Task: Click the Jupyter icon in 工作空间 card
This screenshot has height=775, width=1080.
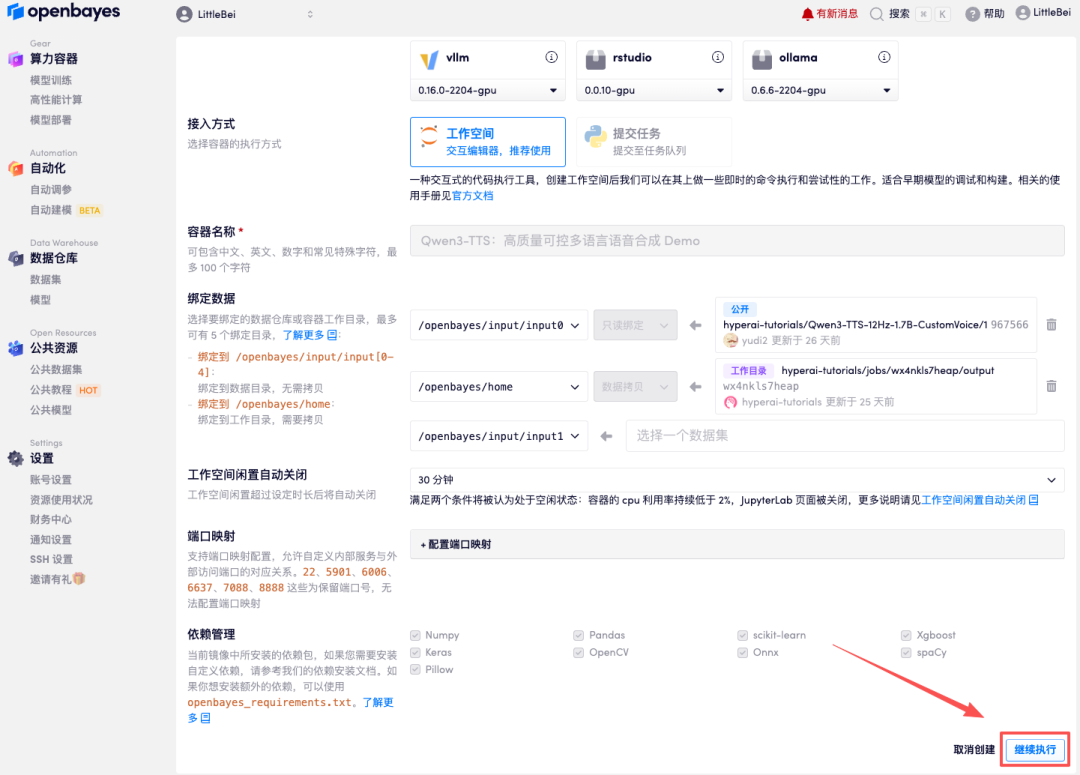Action: pos(428,136)
